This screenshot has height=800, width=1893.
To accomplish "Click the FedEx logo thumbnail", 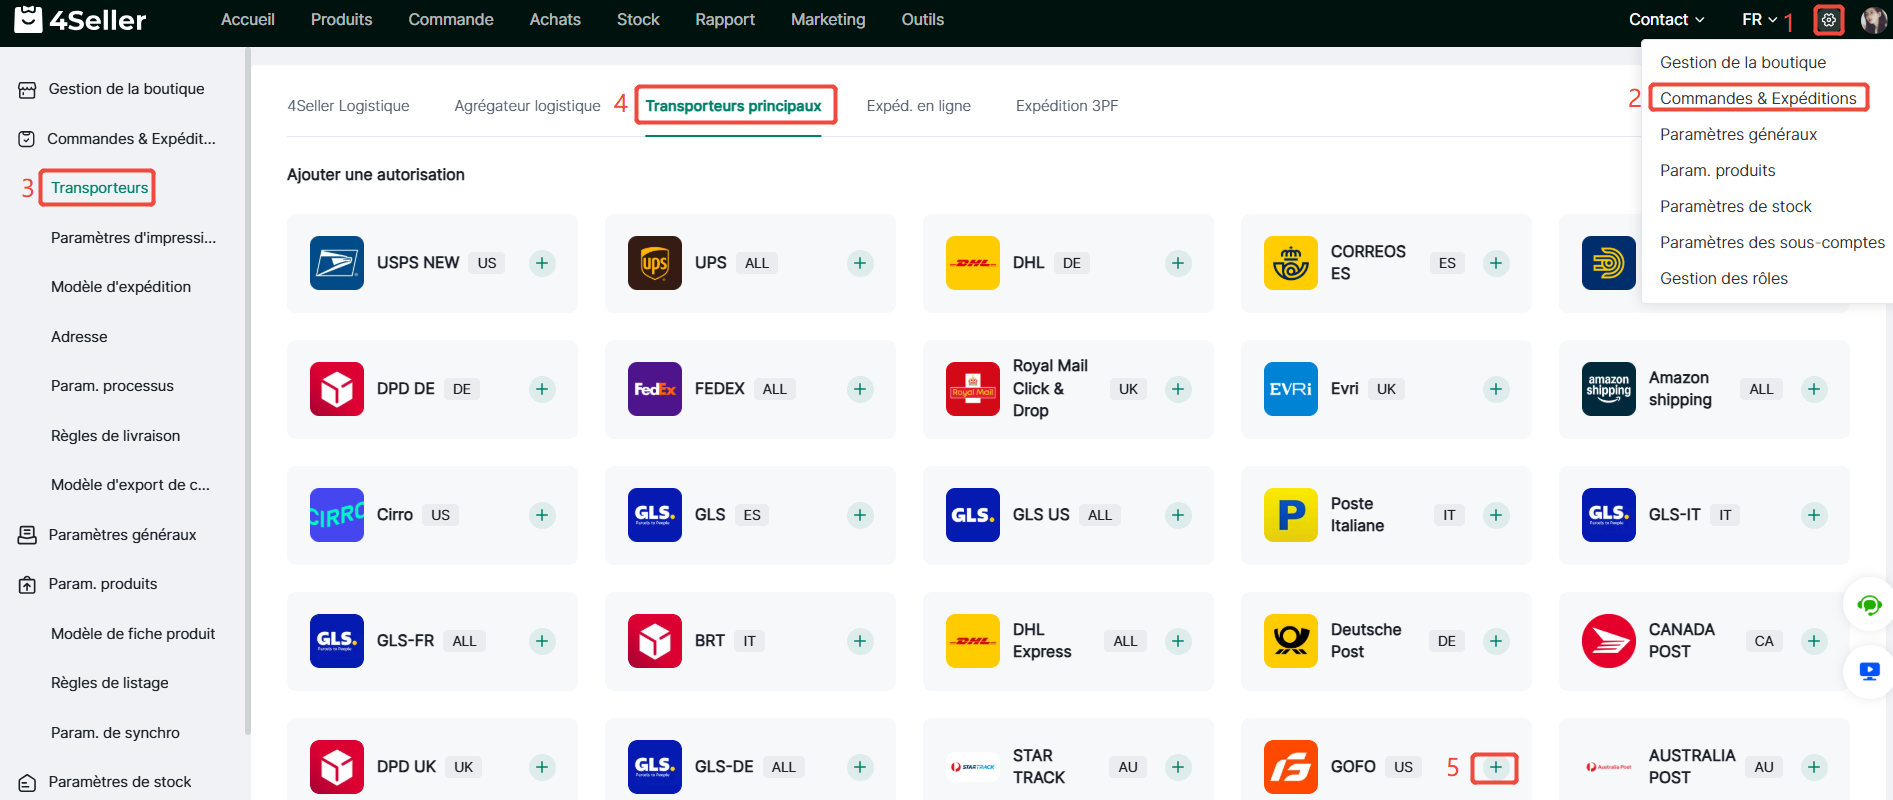I will [655, 389].
